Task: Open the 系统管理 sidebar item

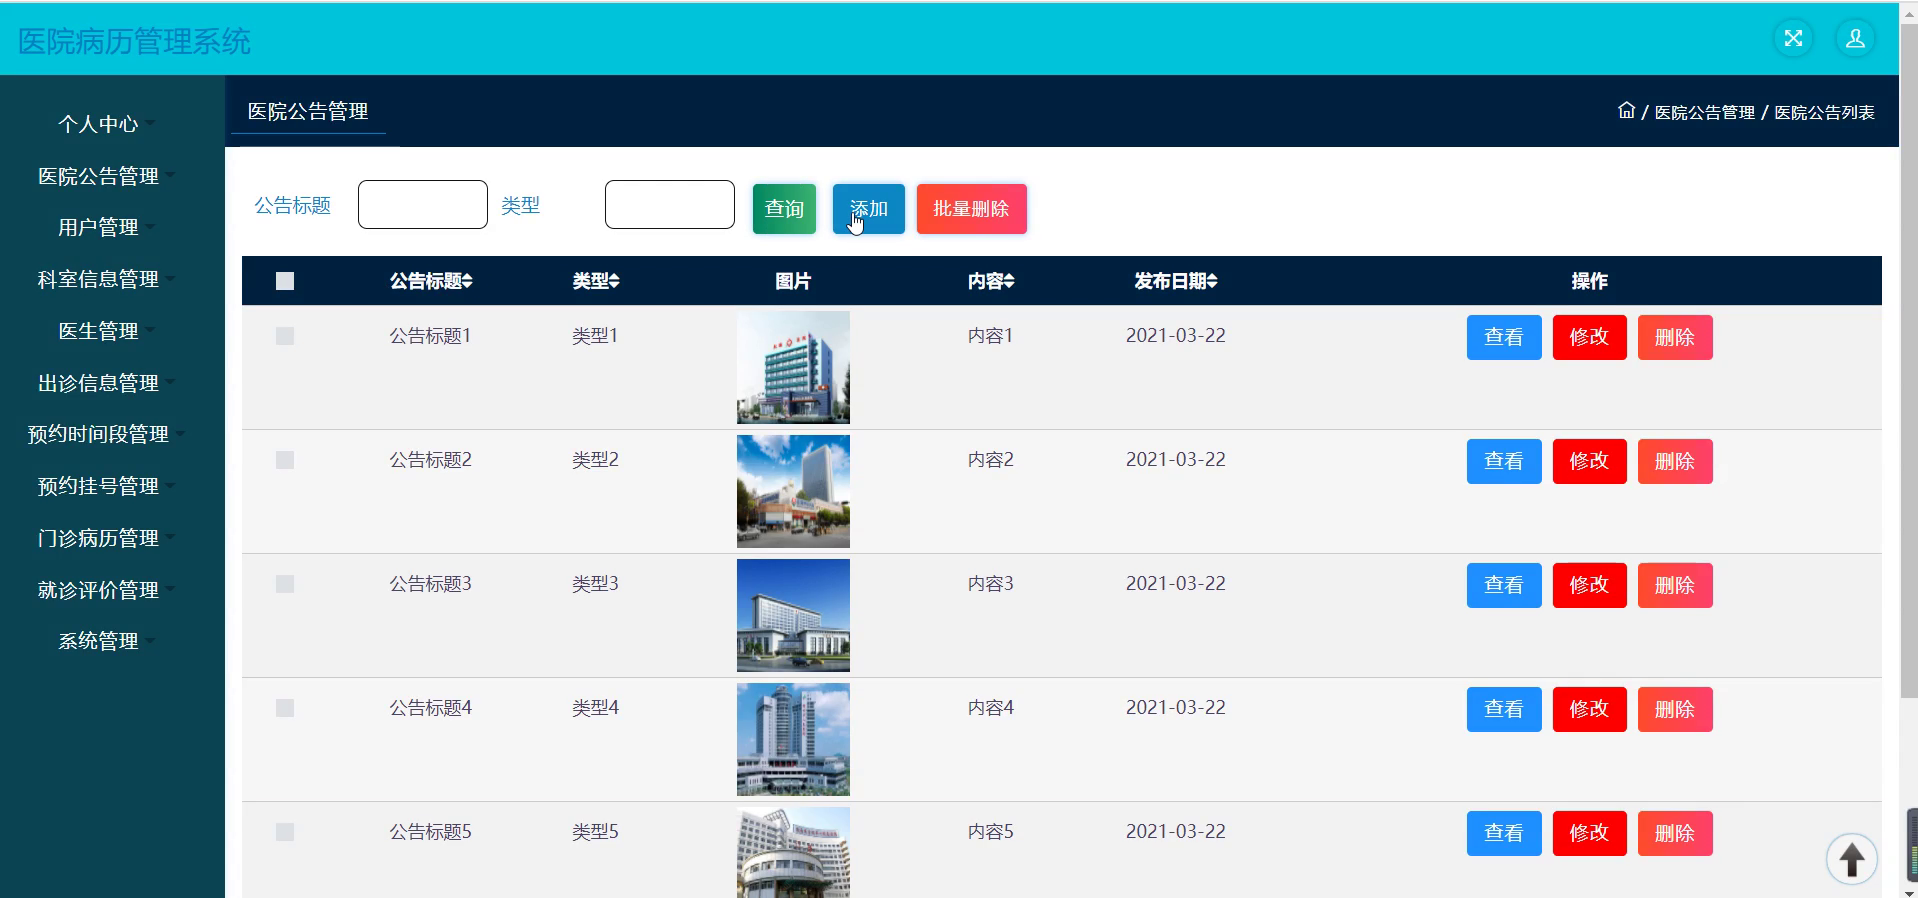Action: (x=105, y=641)
